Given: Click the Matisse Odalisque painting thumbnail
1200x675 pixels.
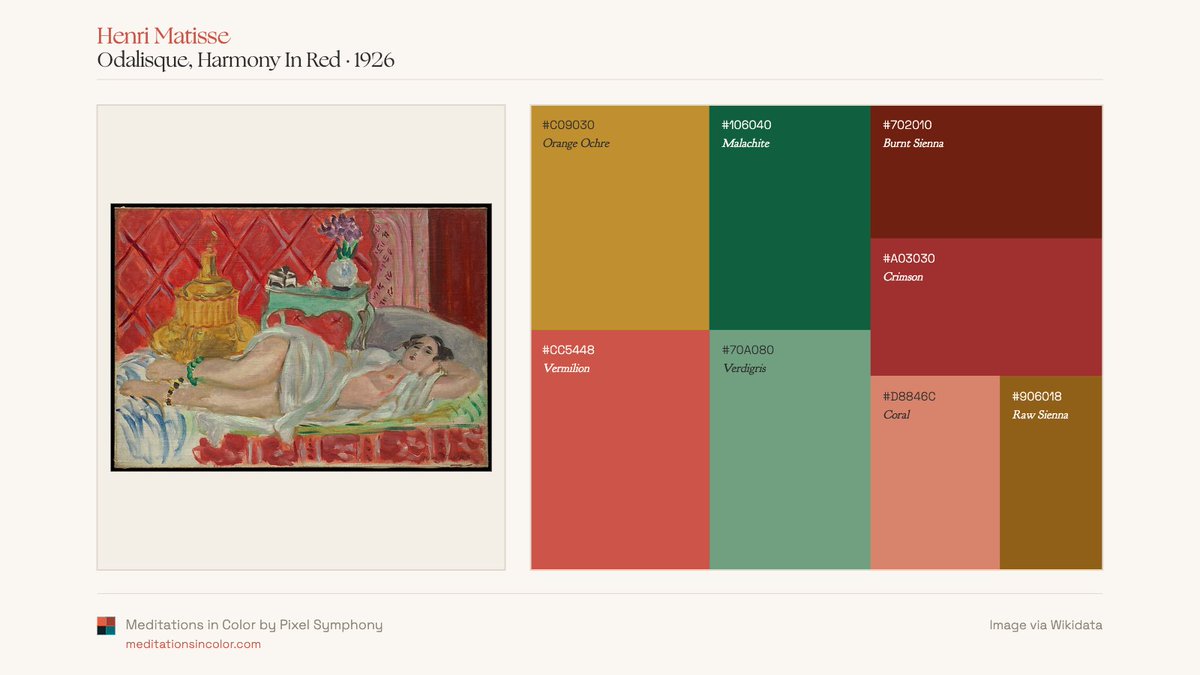Looking at the screenshot, I should [301, 338].
